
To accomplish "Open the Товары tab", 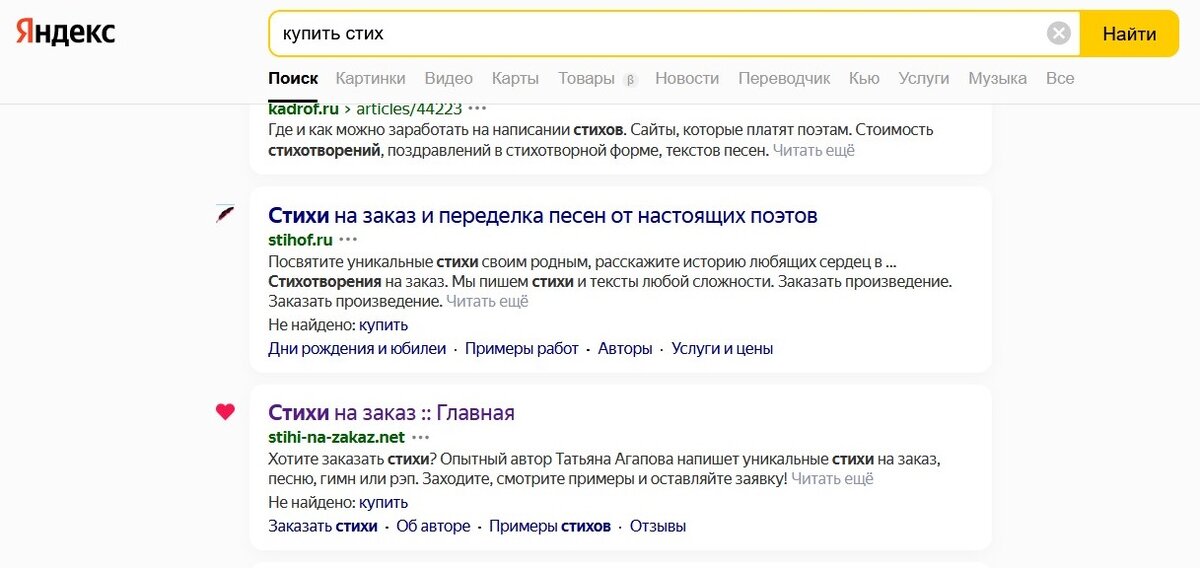I will [586, 78].
